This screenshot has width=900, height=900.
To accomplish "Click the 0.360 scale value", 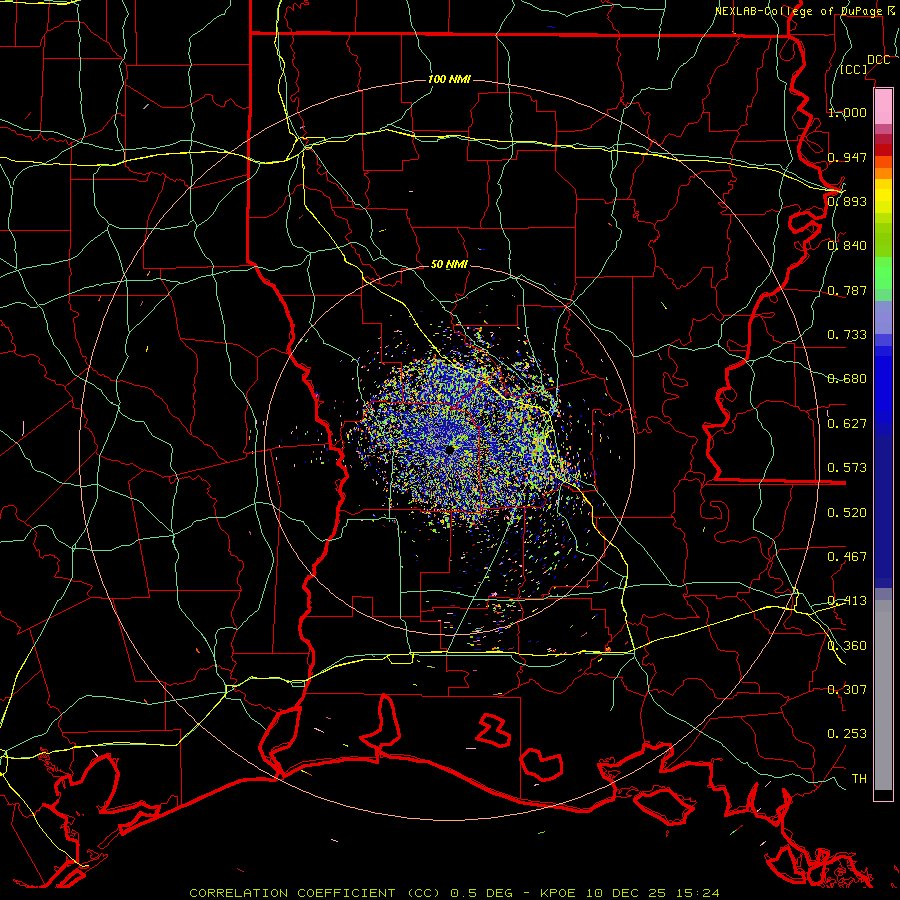I will click(x=847, y=646).
